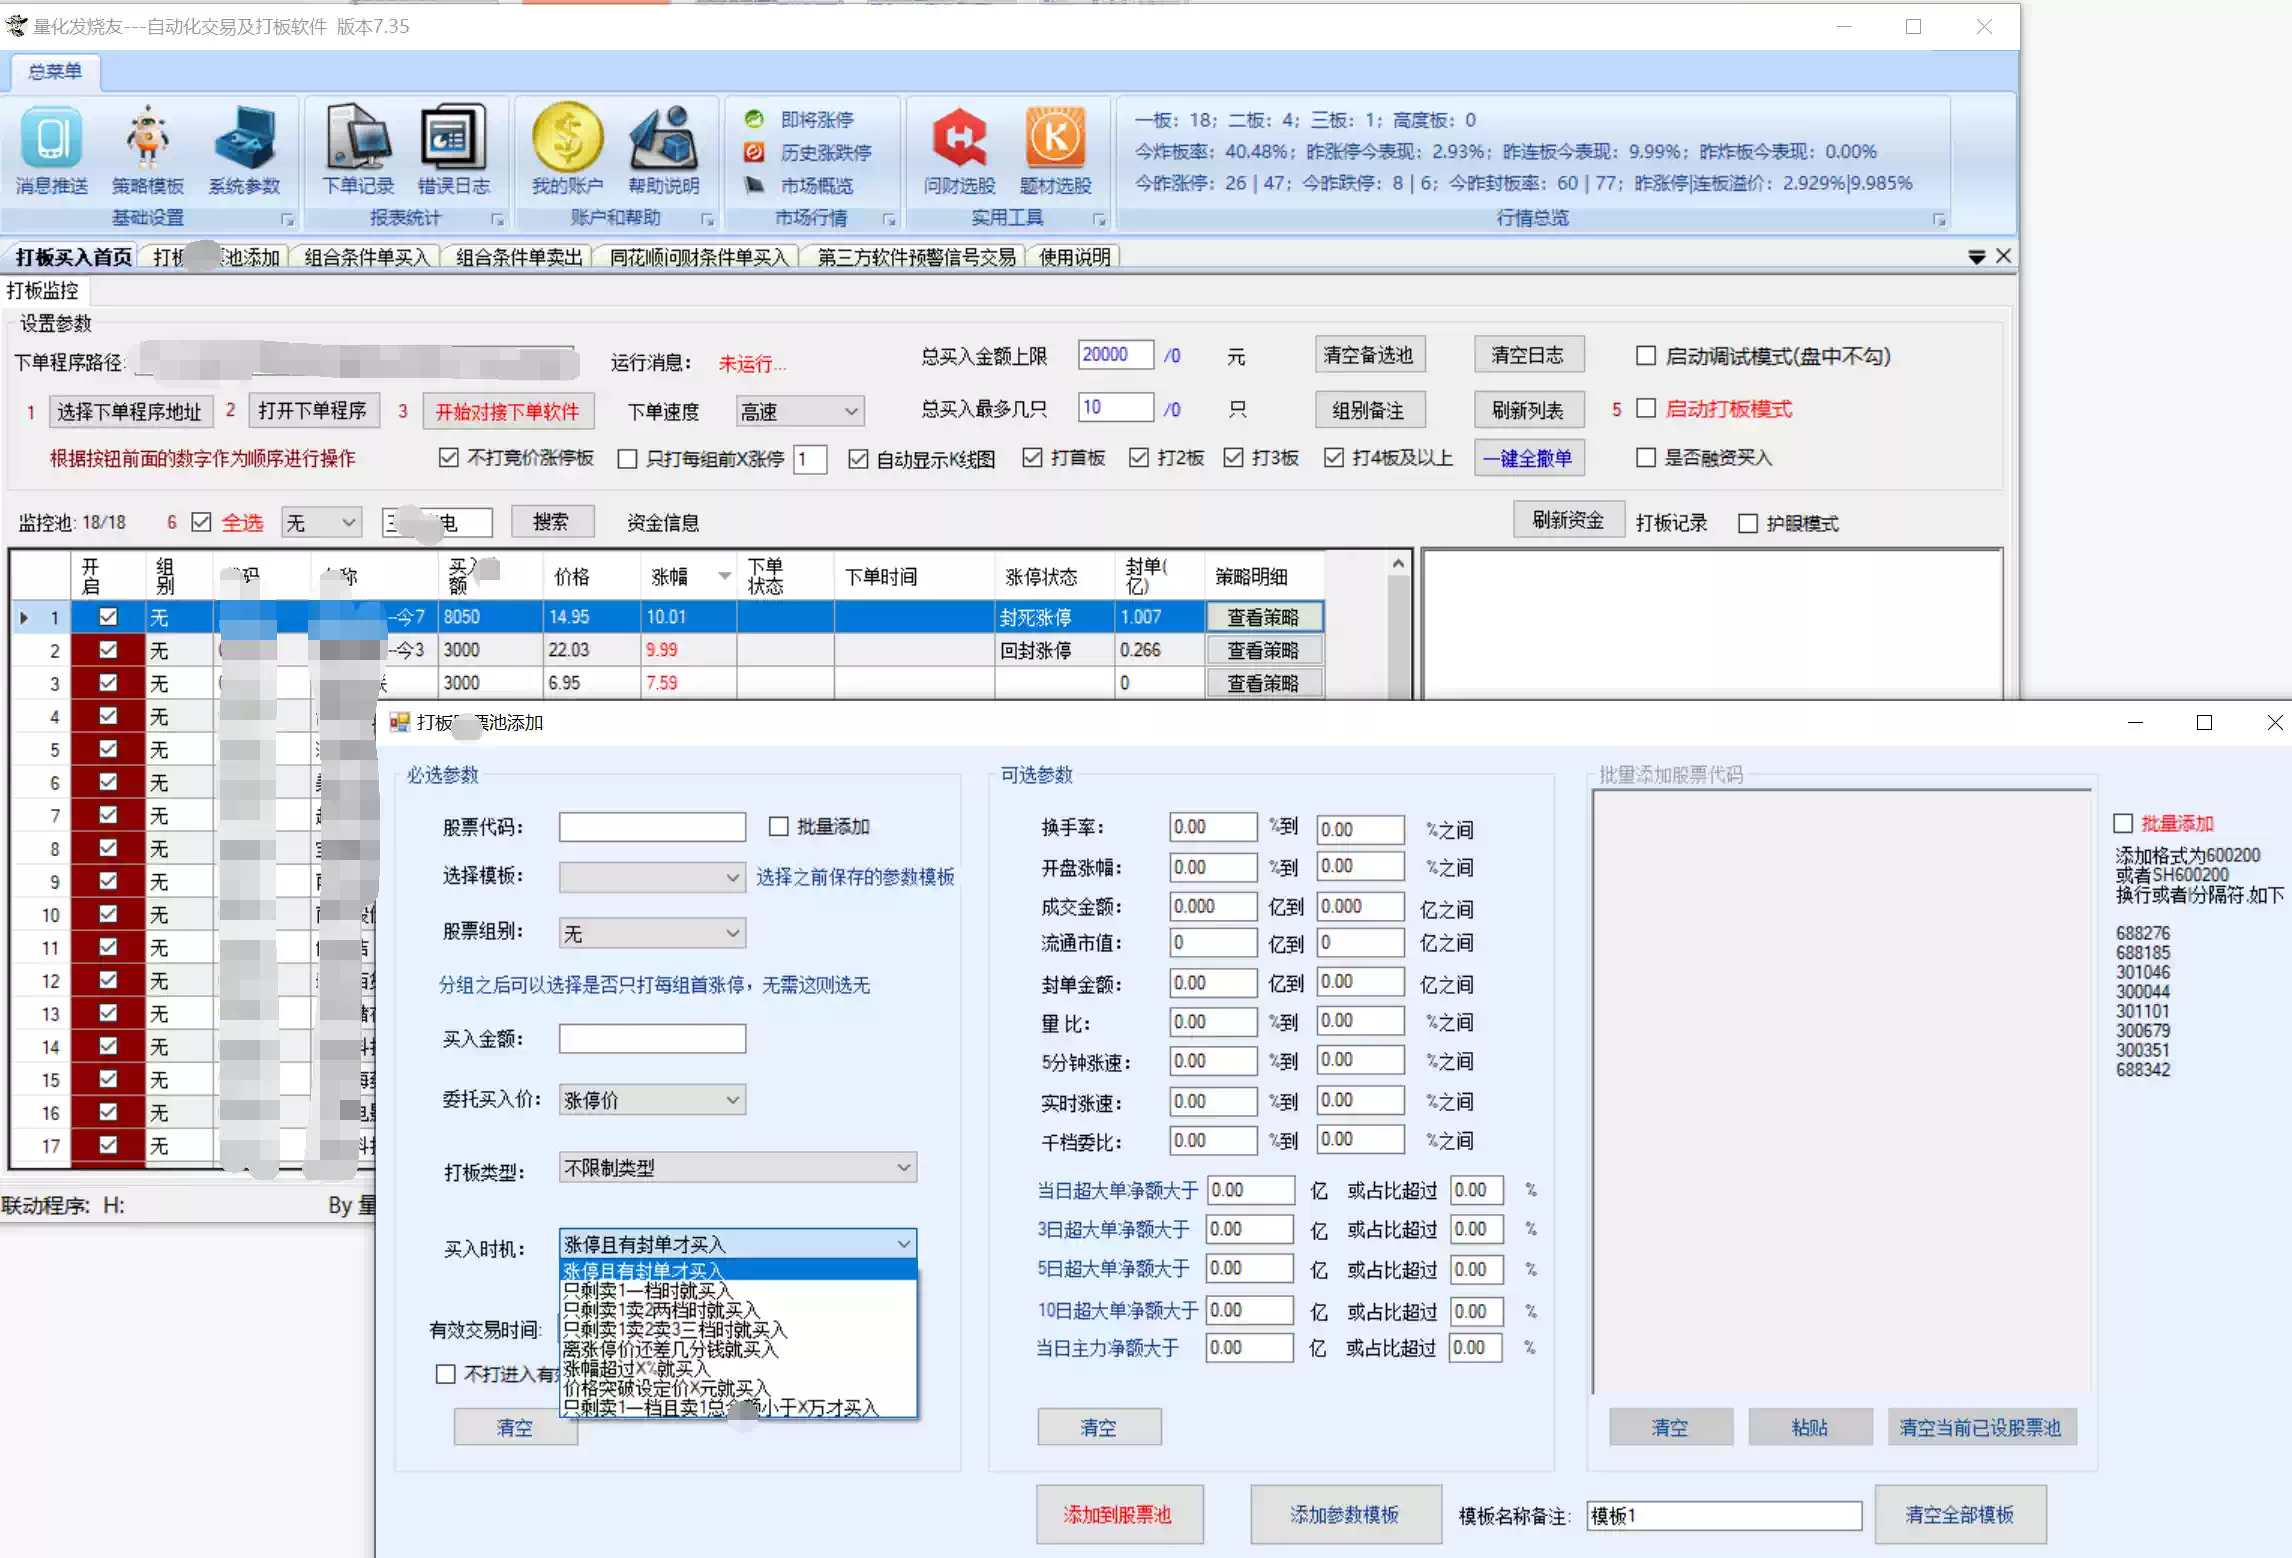Switch to 组合条件单买入 tab
The width and height of the screenshot is (2292, 1558).
click(366, 257)
